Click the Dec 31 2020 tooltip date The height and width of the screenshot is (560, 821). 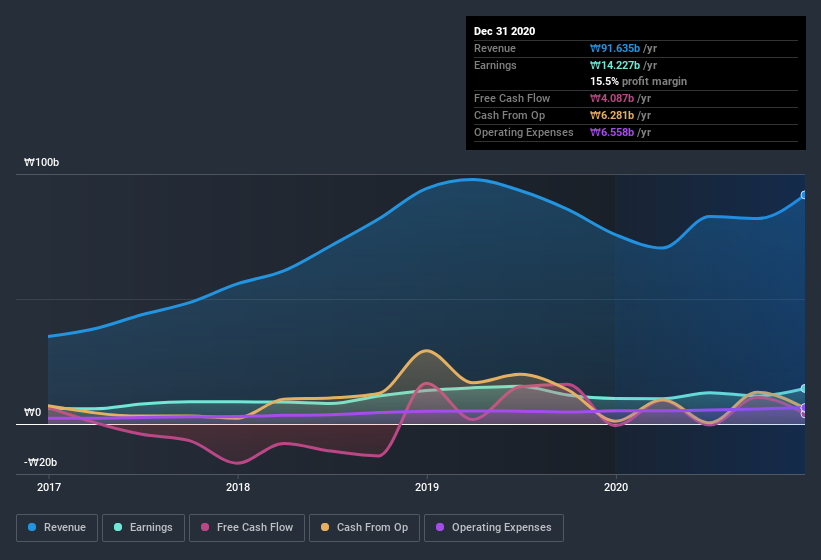[x=504, y=31]
